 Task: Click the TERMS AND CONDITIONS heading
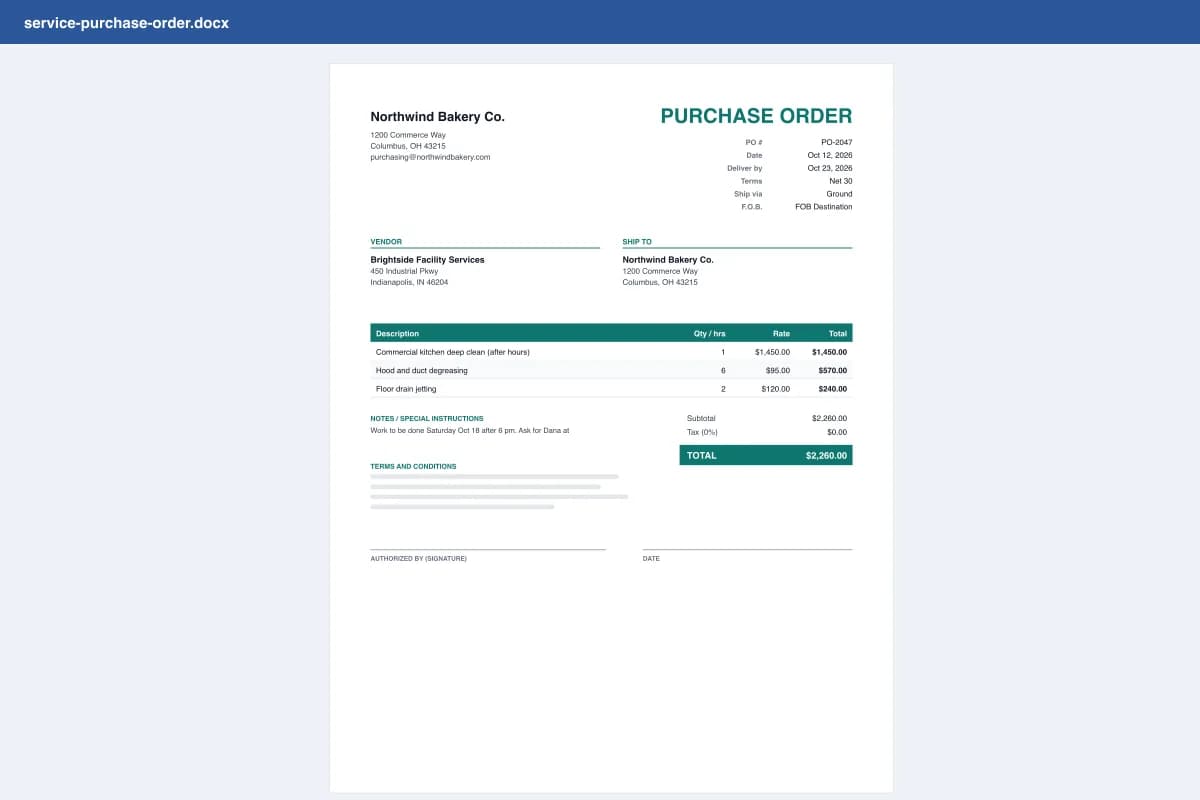click(x=413, y=466)
